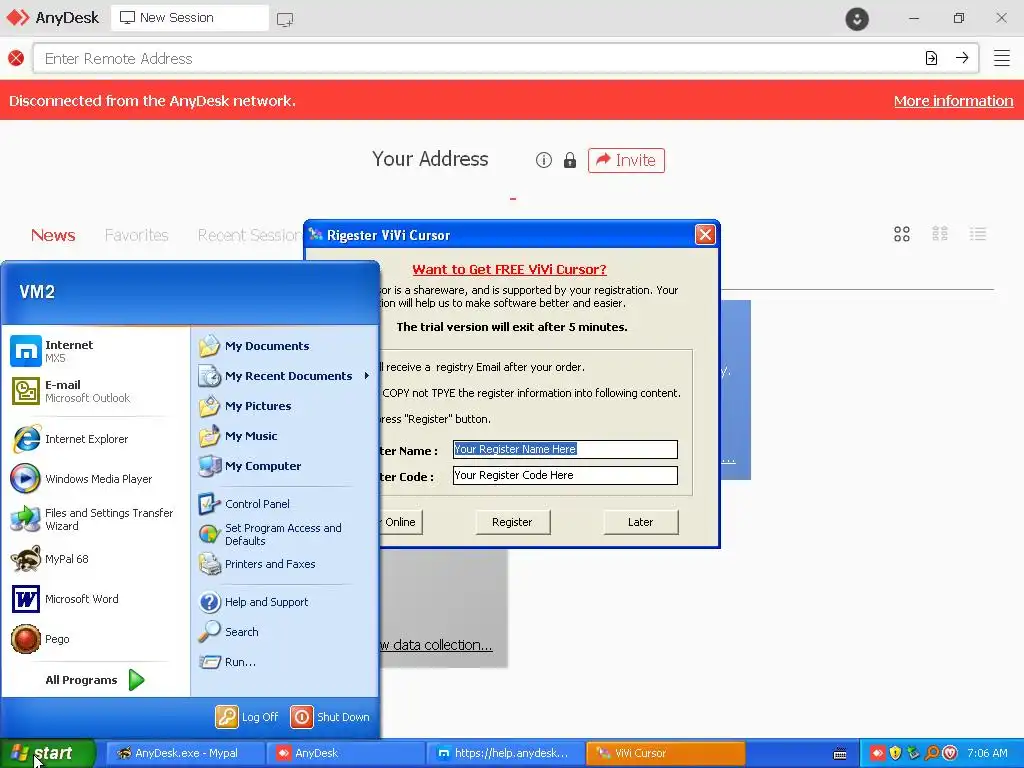Click the red connection status icon
The image size is (1024, 768).
click(16, 58)
